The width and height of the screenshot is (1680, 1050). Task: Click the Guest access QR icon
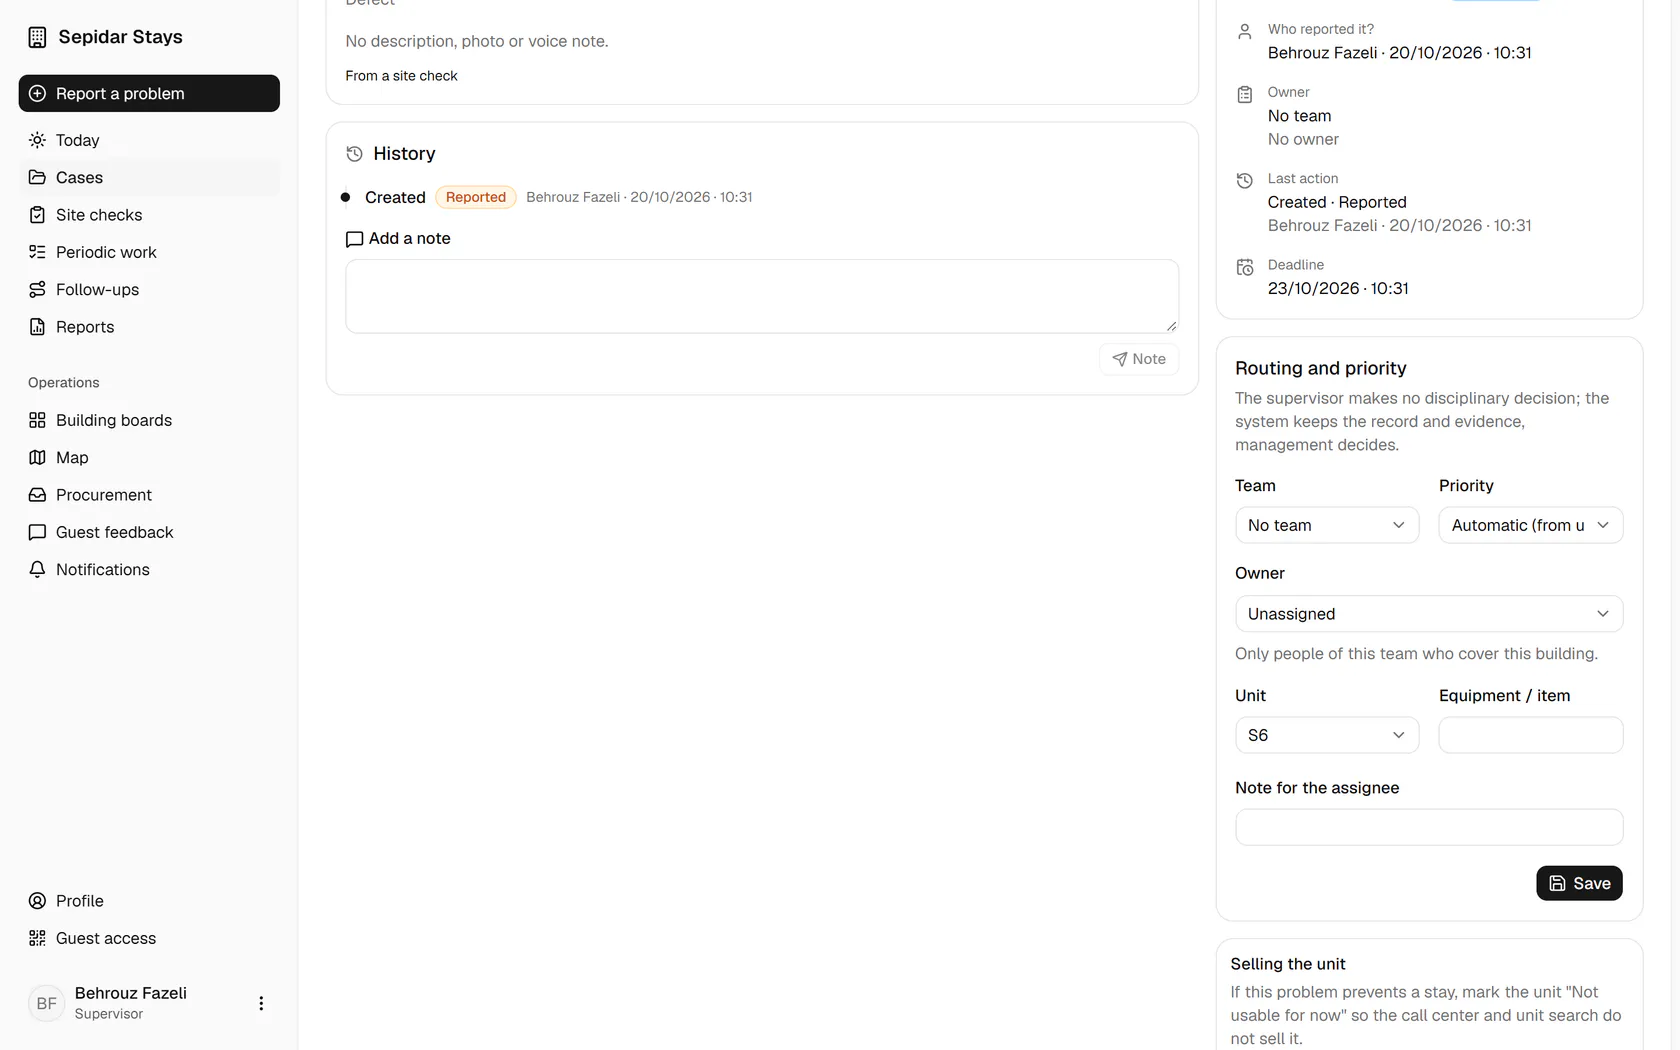click(37, 938)
